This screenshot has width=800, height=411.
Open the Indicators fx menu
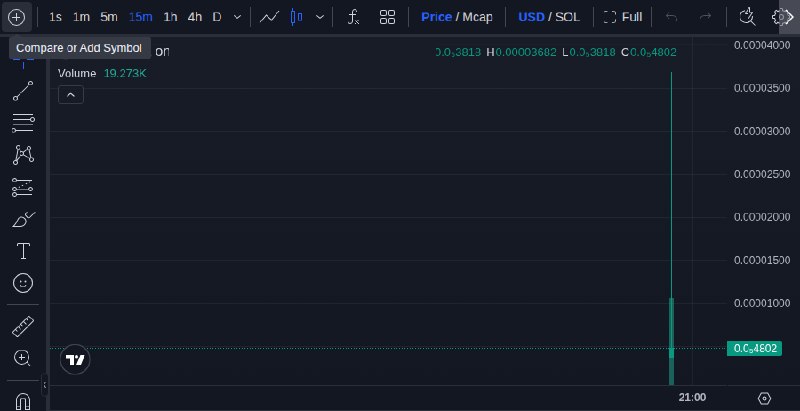[x=354, y=17]
